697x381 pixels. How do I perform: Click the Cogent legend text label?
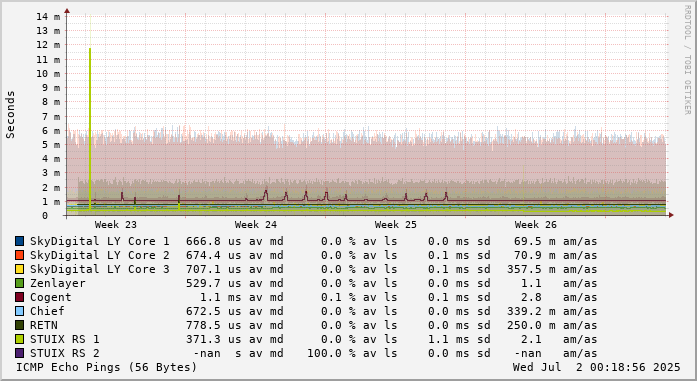click(x=50, y=297)
